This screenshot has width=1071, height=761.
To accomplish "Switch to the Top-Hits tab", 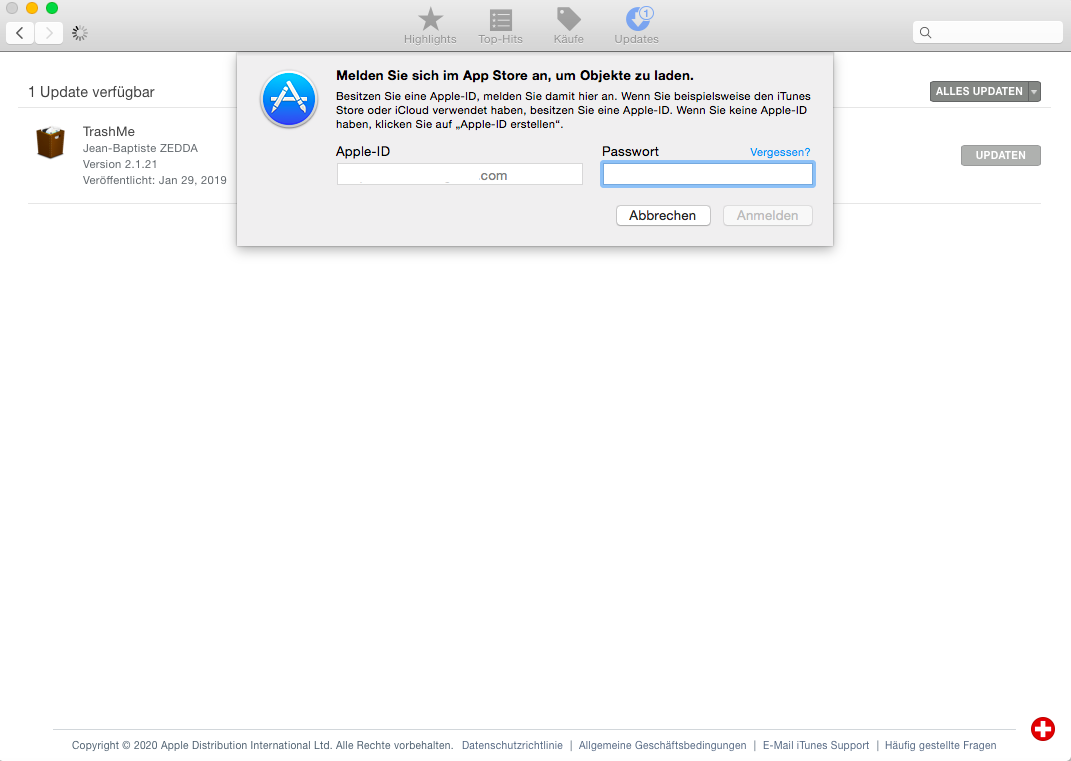I will (x=500, y=26).
